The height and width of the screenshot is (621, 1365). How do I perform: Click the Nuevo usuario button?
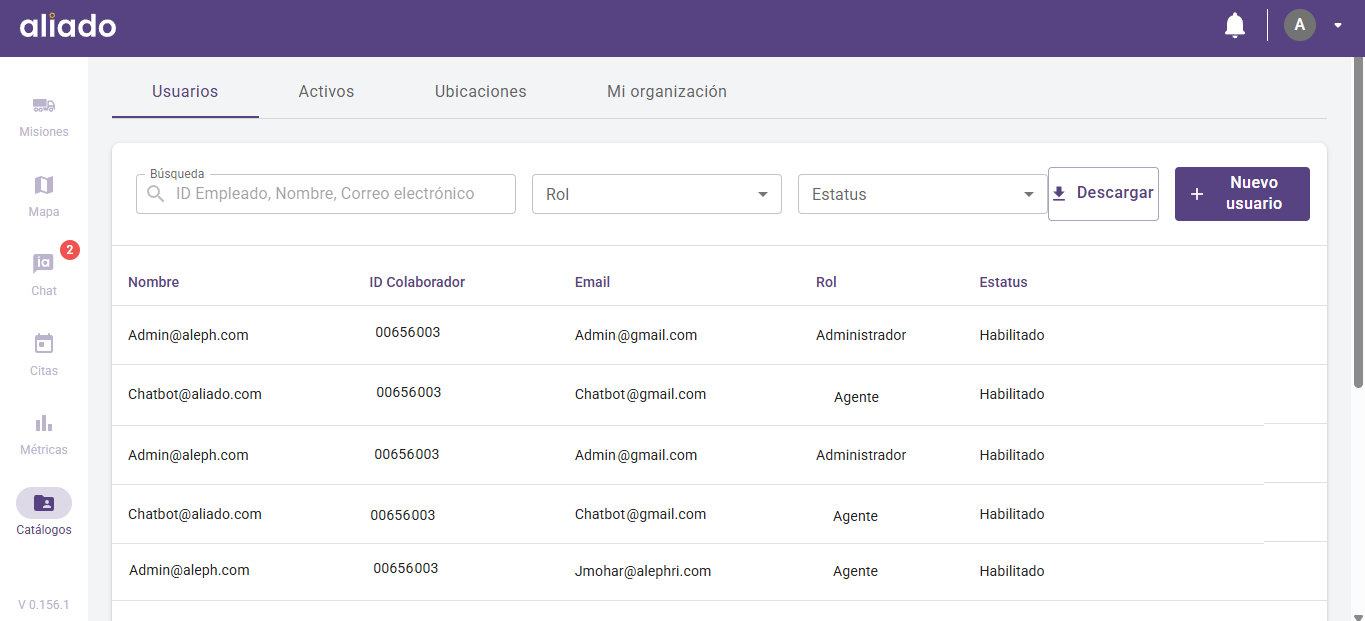coord(1241,193)
